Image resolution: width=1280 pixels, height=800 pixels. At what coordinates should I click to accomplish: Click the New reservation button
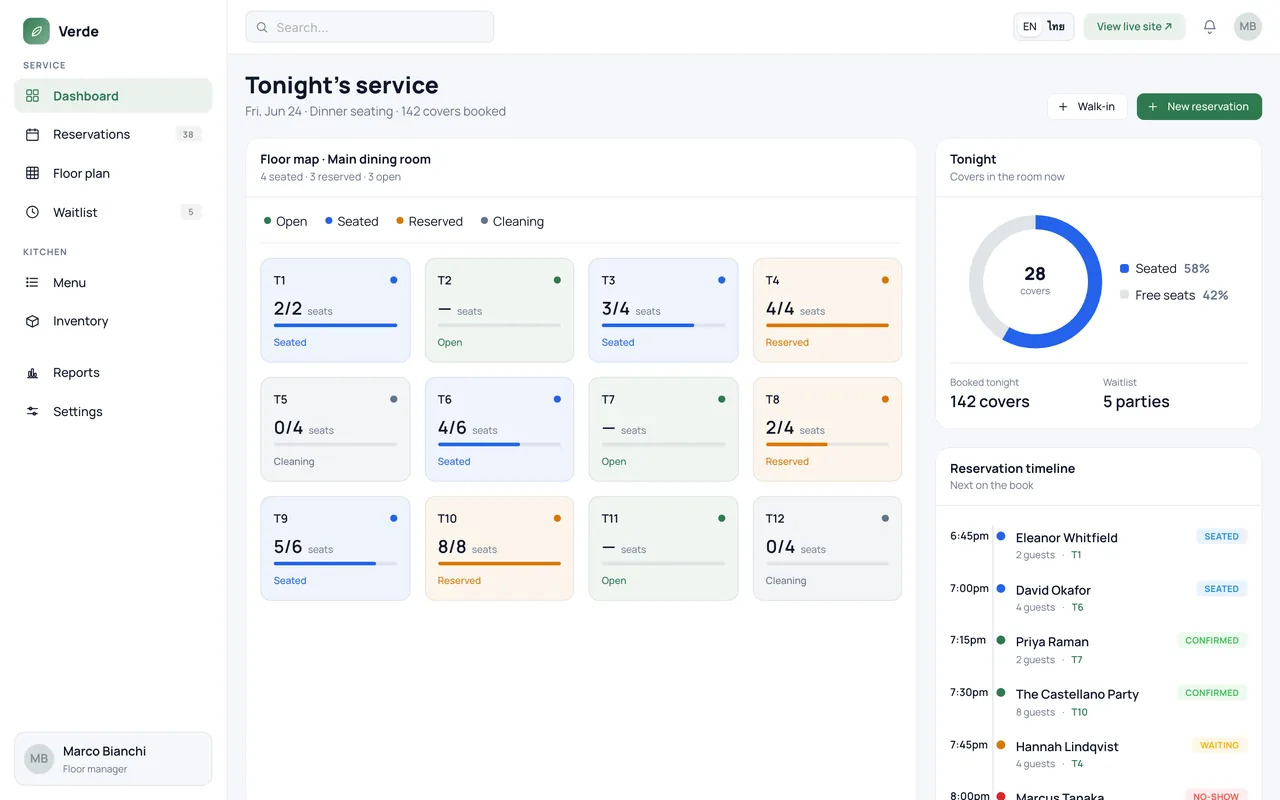1199,107
